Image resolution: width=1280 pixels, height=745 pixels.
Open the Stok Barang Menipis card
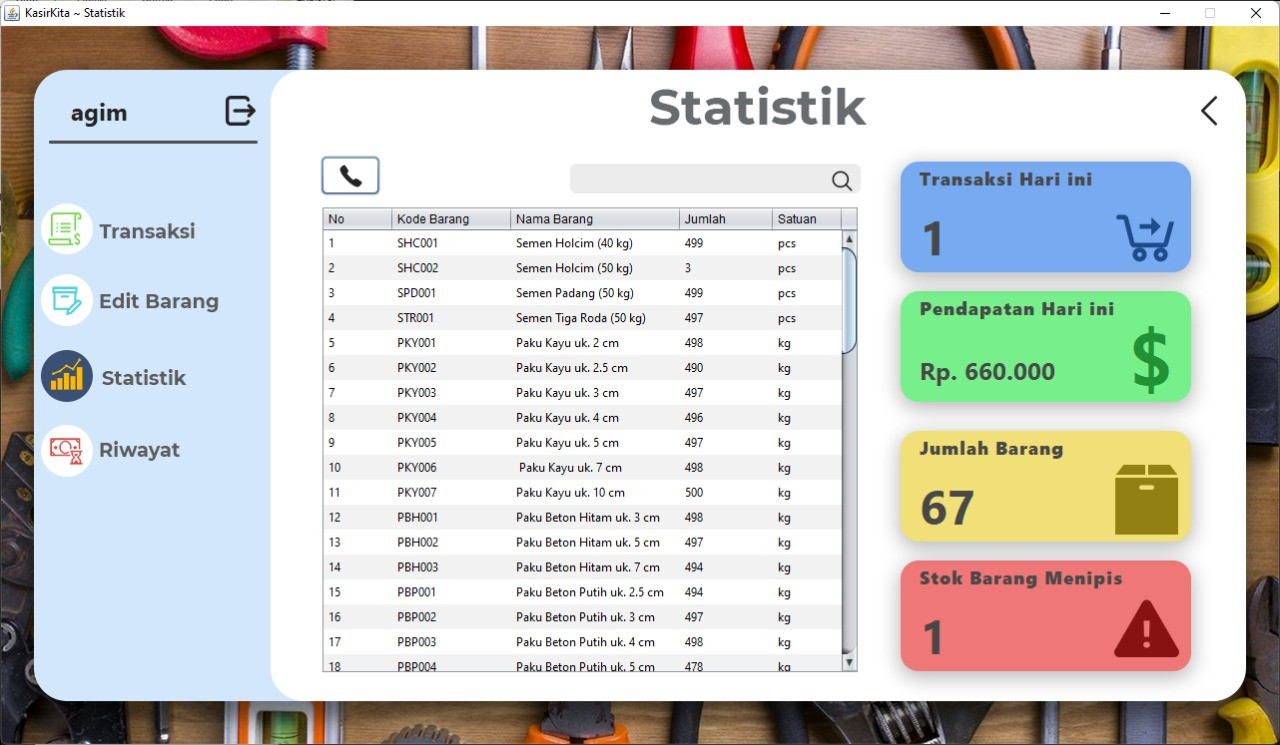coord(1045,615)
